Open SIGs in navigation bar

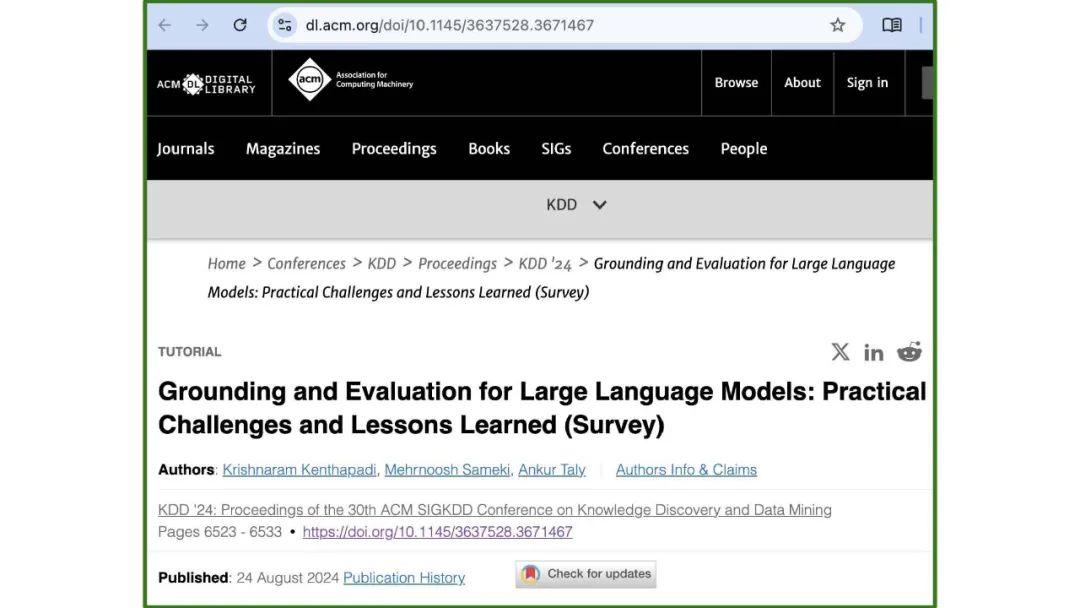(x=556, y=149)
